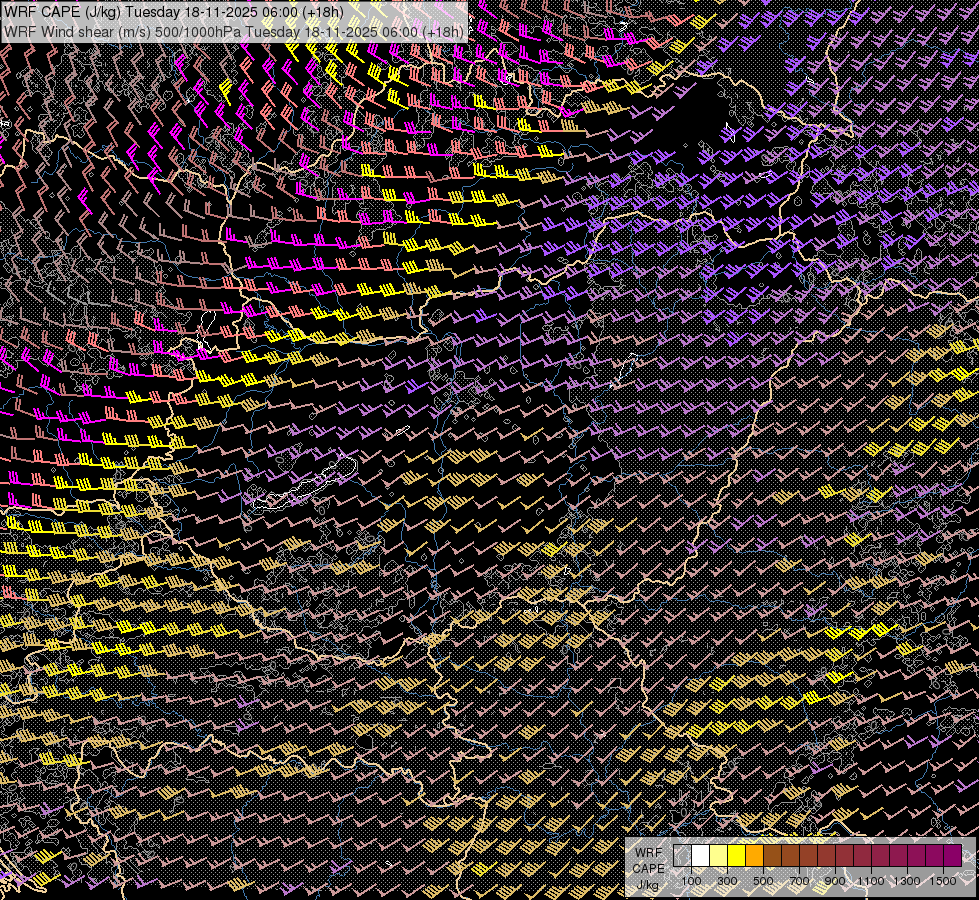Click the transparent leftmost legend swatch

[682, 856]
